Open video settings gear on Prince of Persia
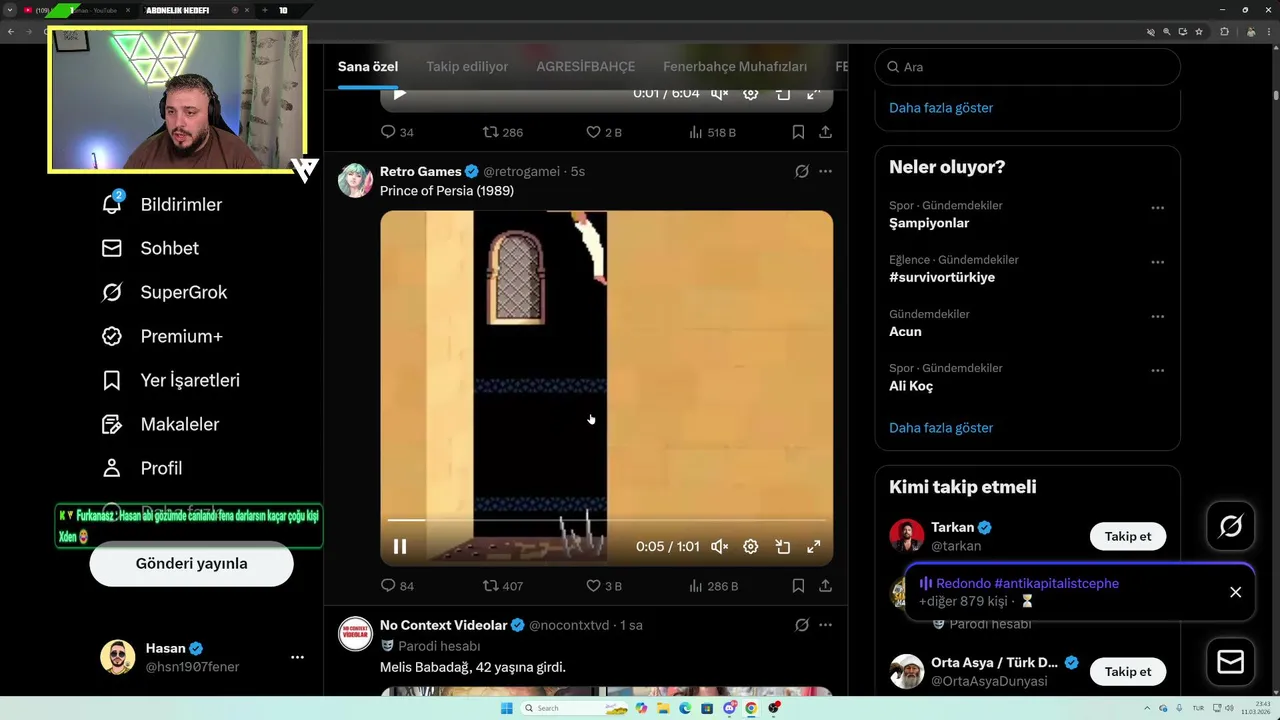 click(751, 547)
